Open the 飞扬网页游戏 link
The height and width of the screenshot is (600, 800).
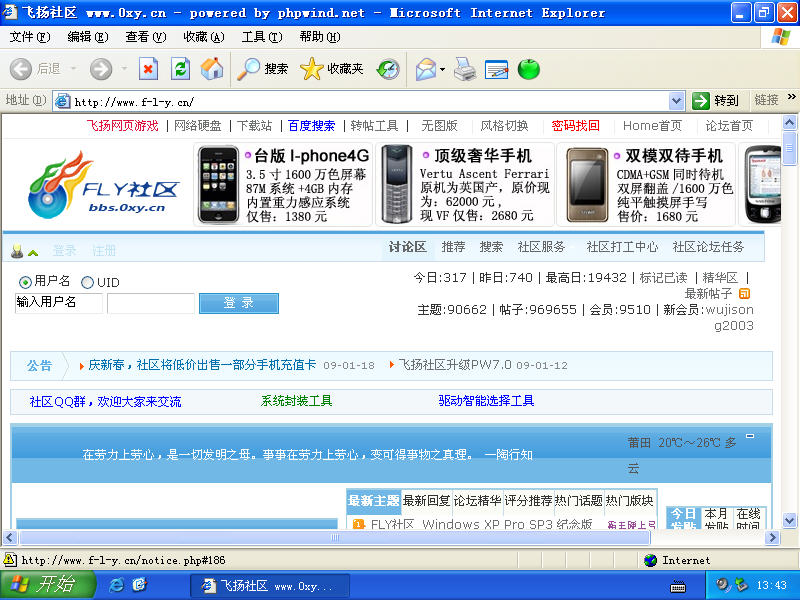pos(122,126)
